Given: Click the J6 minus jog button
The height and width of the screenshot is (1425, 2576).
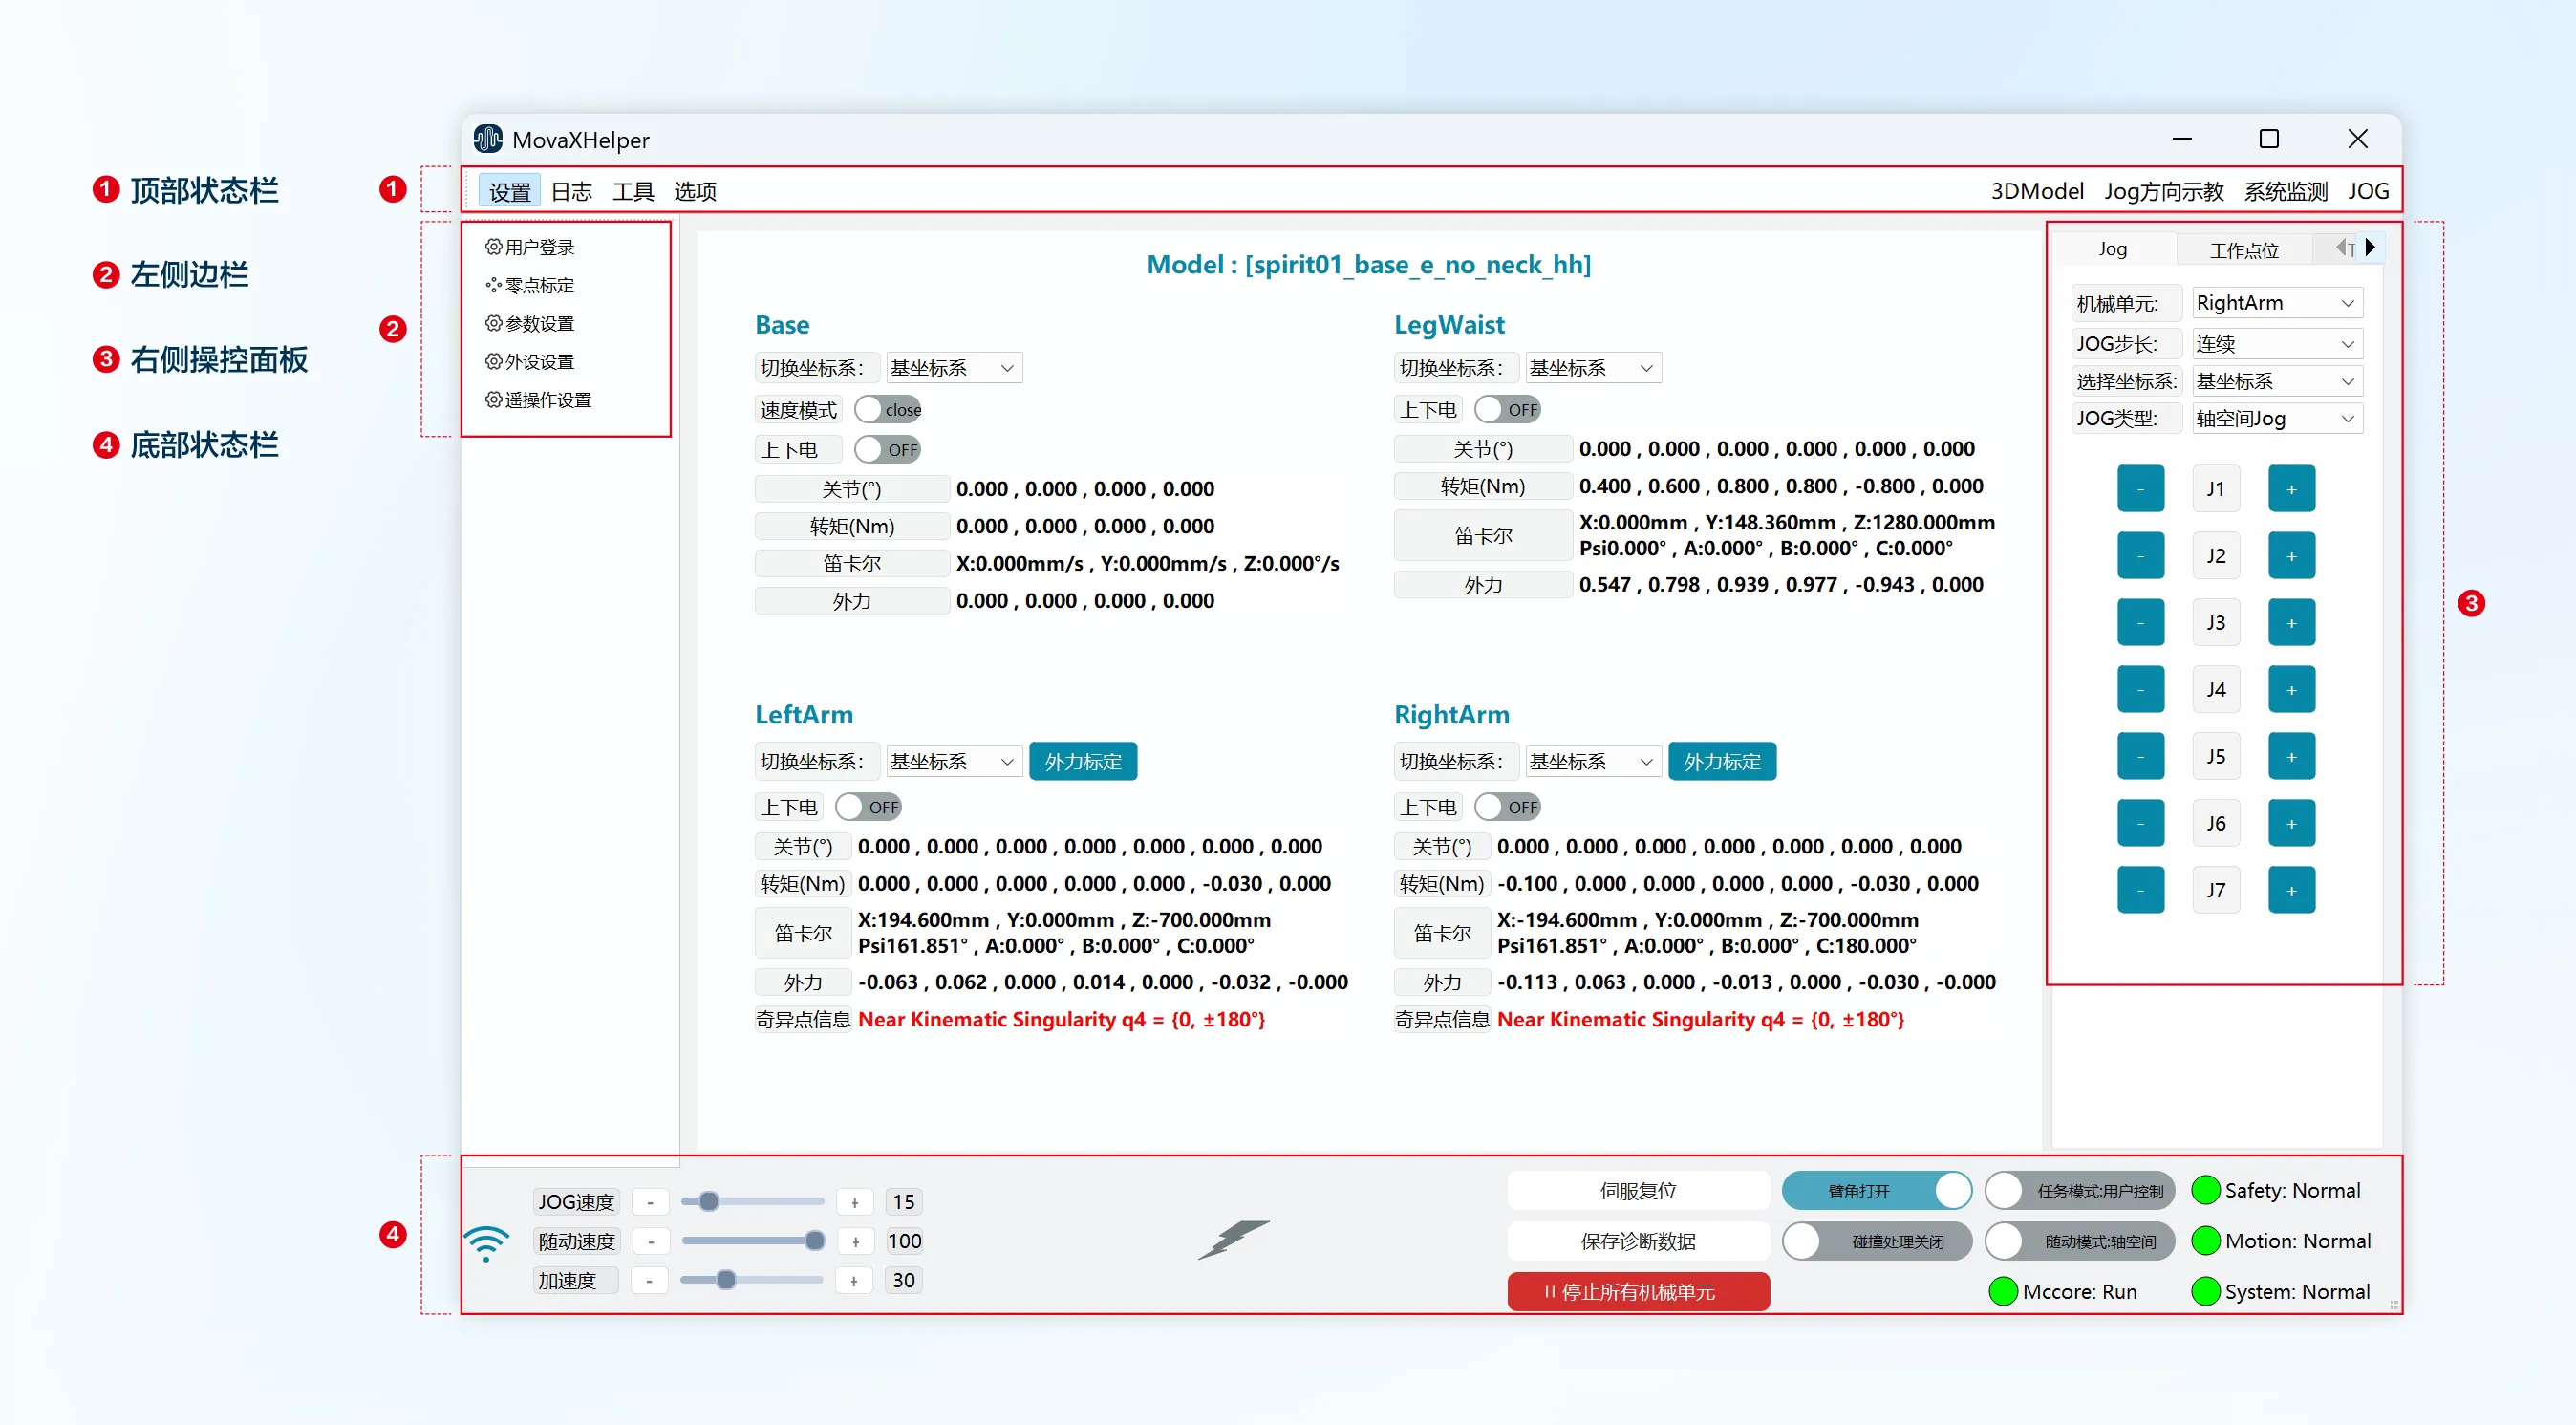Looking at the screenshot, I should tap(2141, 824).
